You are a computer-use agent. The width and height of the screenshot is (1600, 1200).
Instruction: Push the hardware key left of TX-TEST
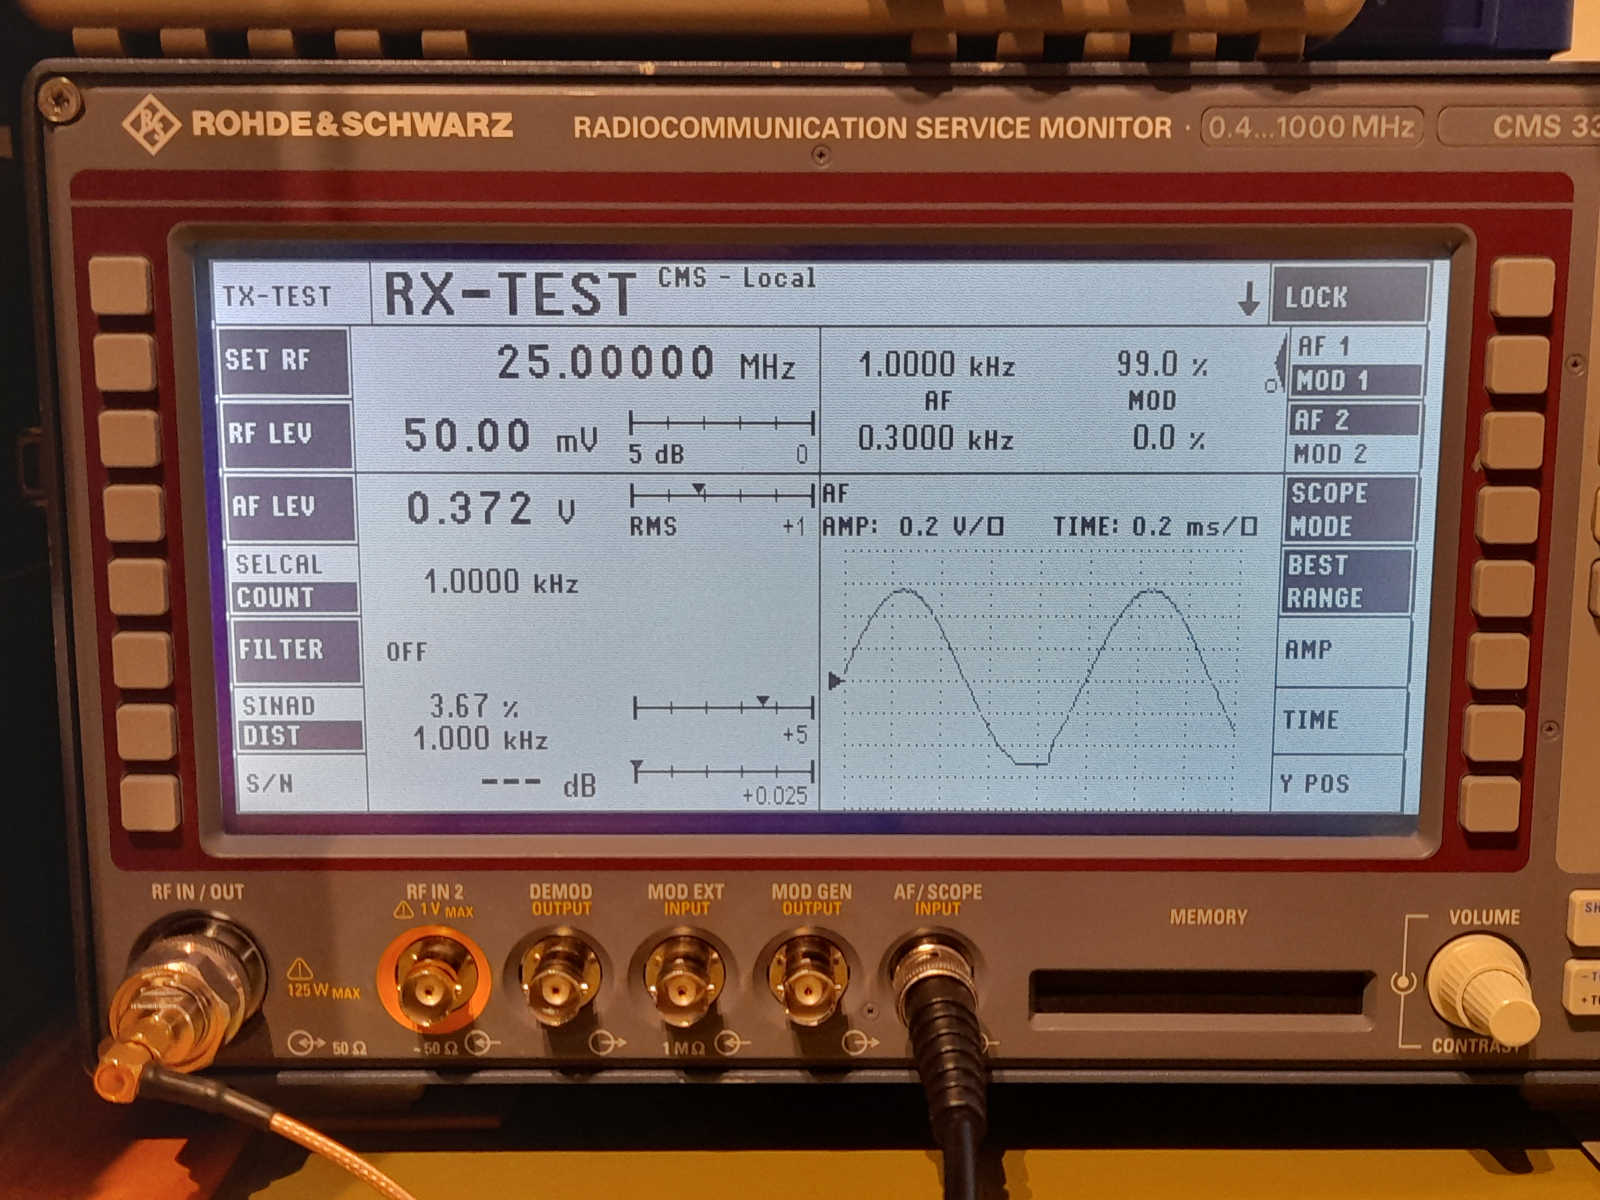[x=120, y=285]
